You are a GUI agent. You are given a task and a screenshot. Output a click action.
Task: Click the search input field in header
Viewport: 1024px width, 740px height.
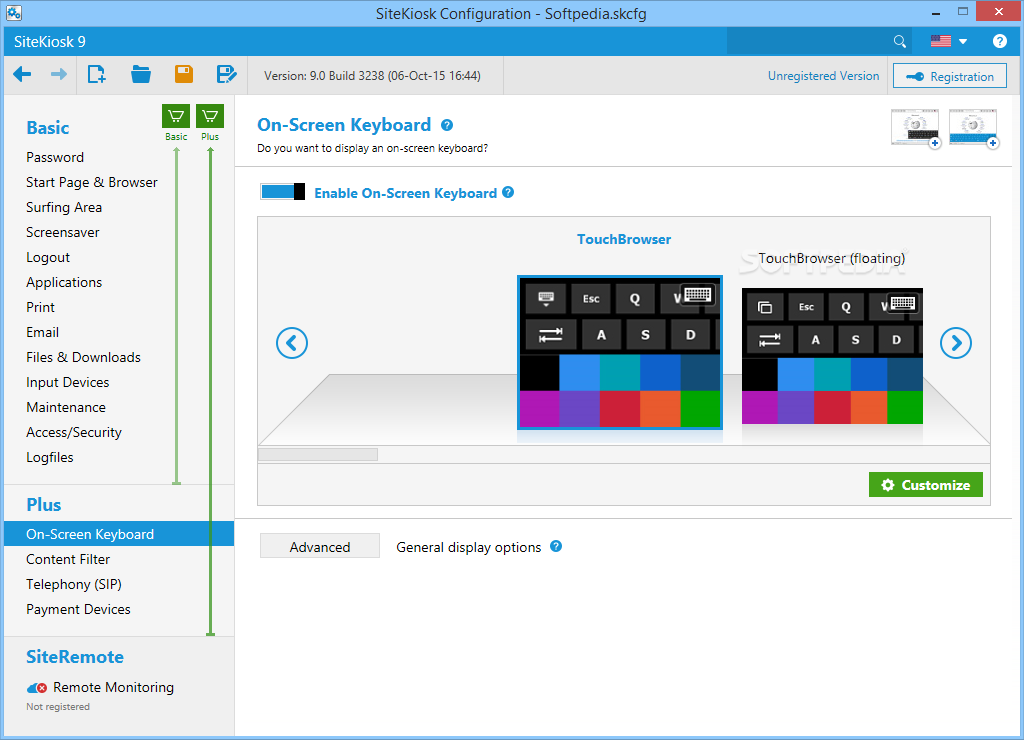[x=810, y=41]
